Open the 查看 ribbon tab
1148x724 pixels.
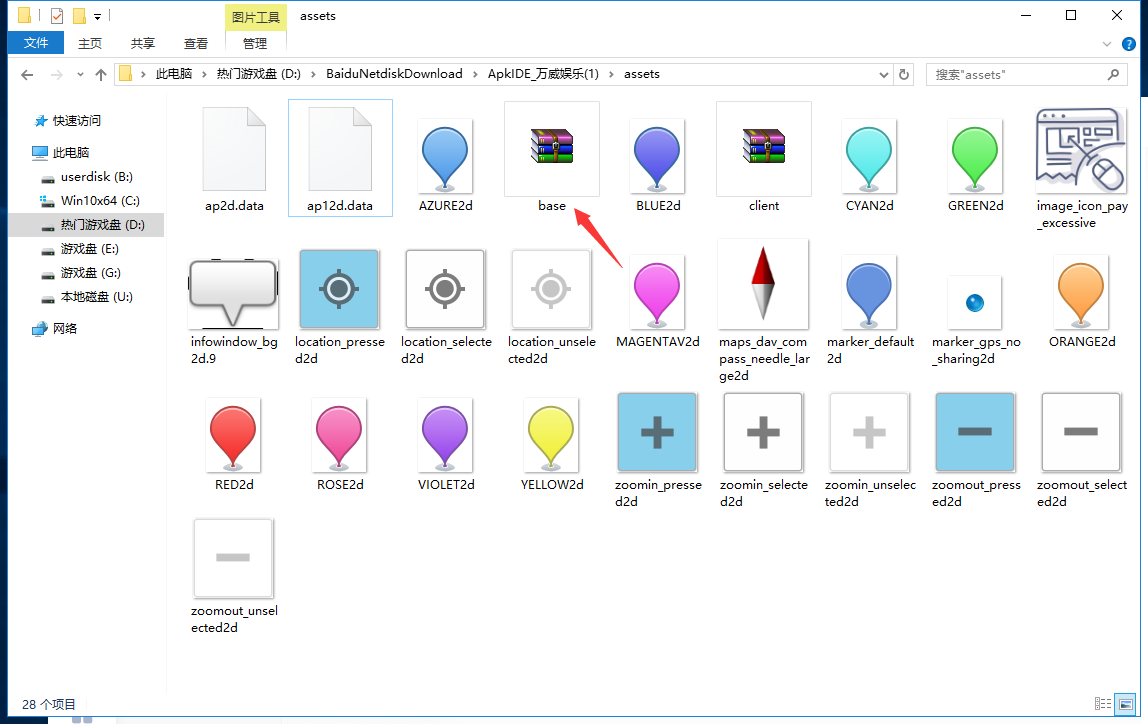click(x=195, y=43)
